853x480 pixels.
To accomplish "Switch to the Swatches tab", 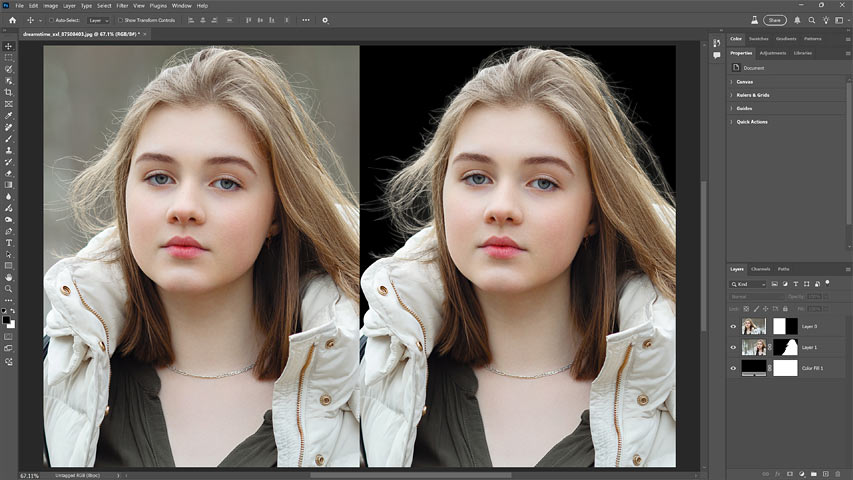I will (x=758, y=39).
